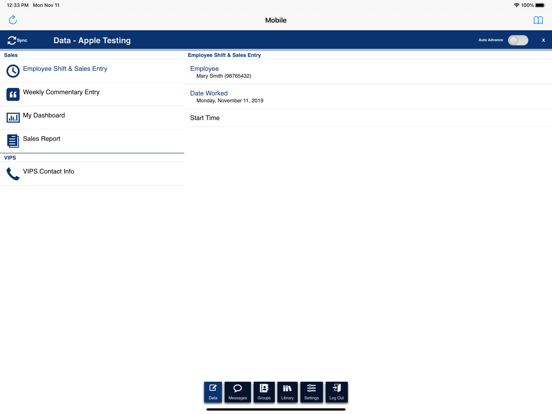Viewport: 552px width, 414px height.
Task: Switch to the Messages tab
Action: click(238, 392)
